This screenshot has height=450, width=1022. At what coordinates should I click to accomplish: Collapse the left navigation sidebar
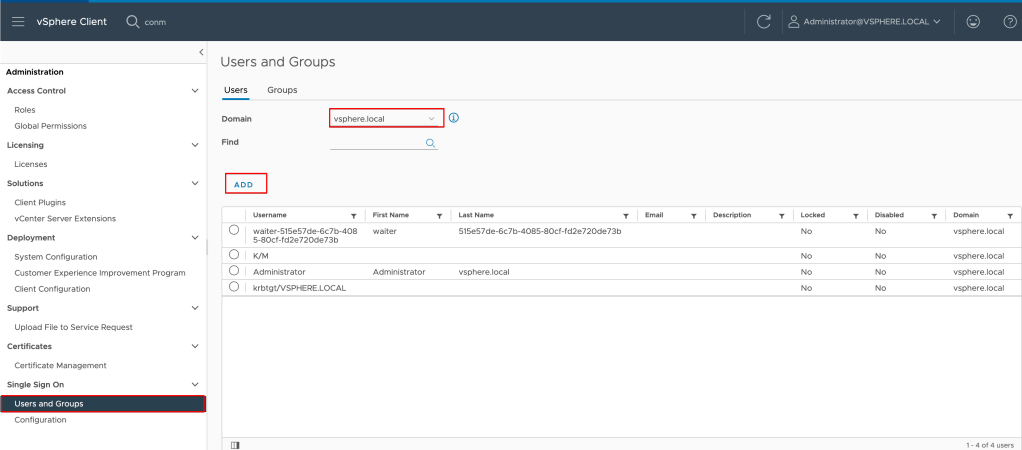[201, 51]
